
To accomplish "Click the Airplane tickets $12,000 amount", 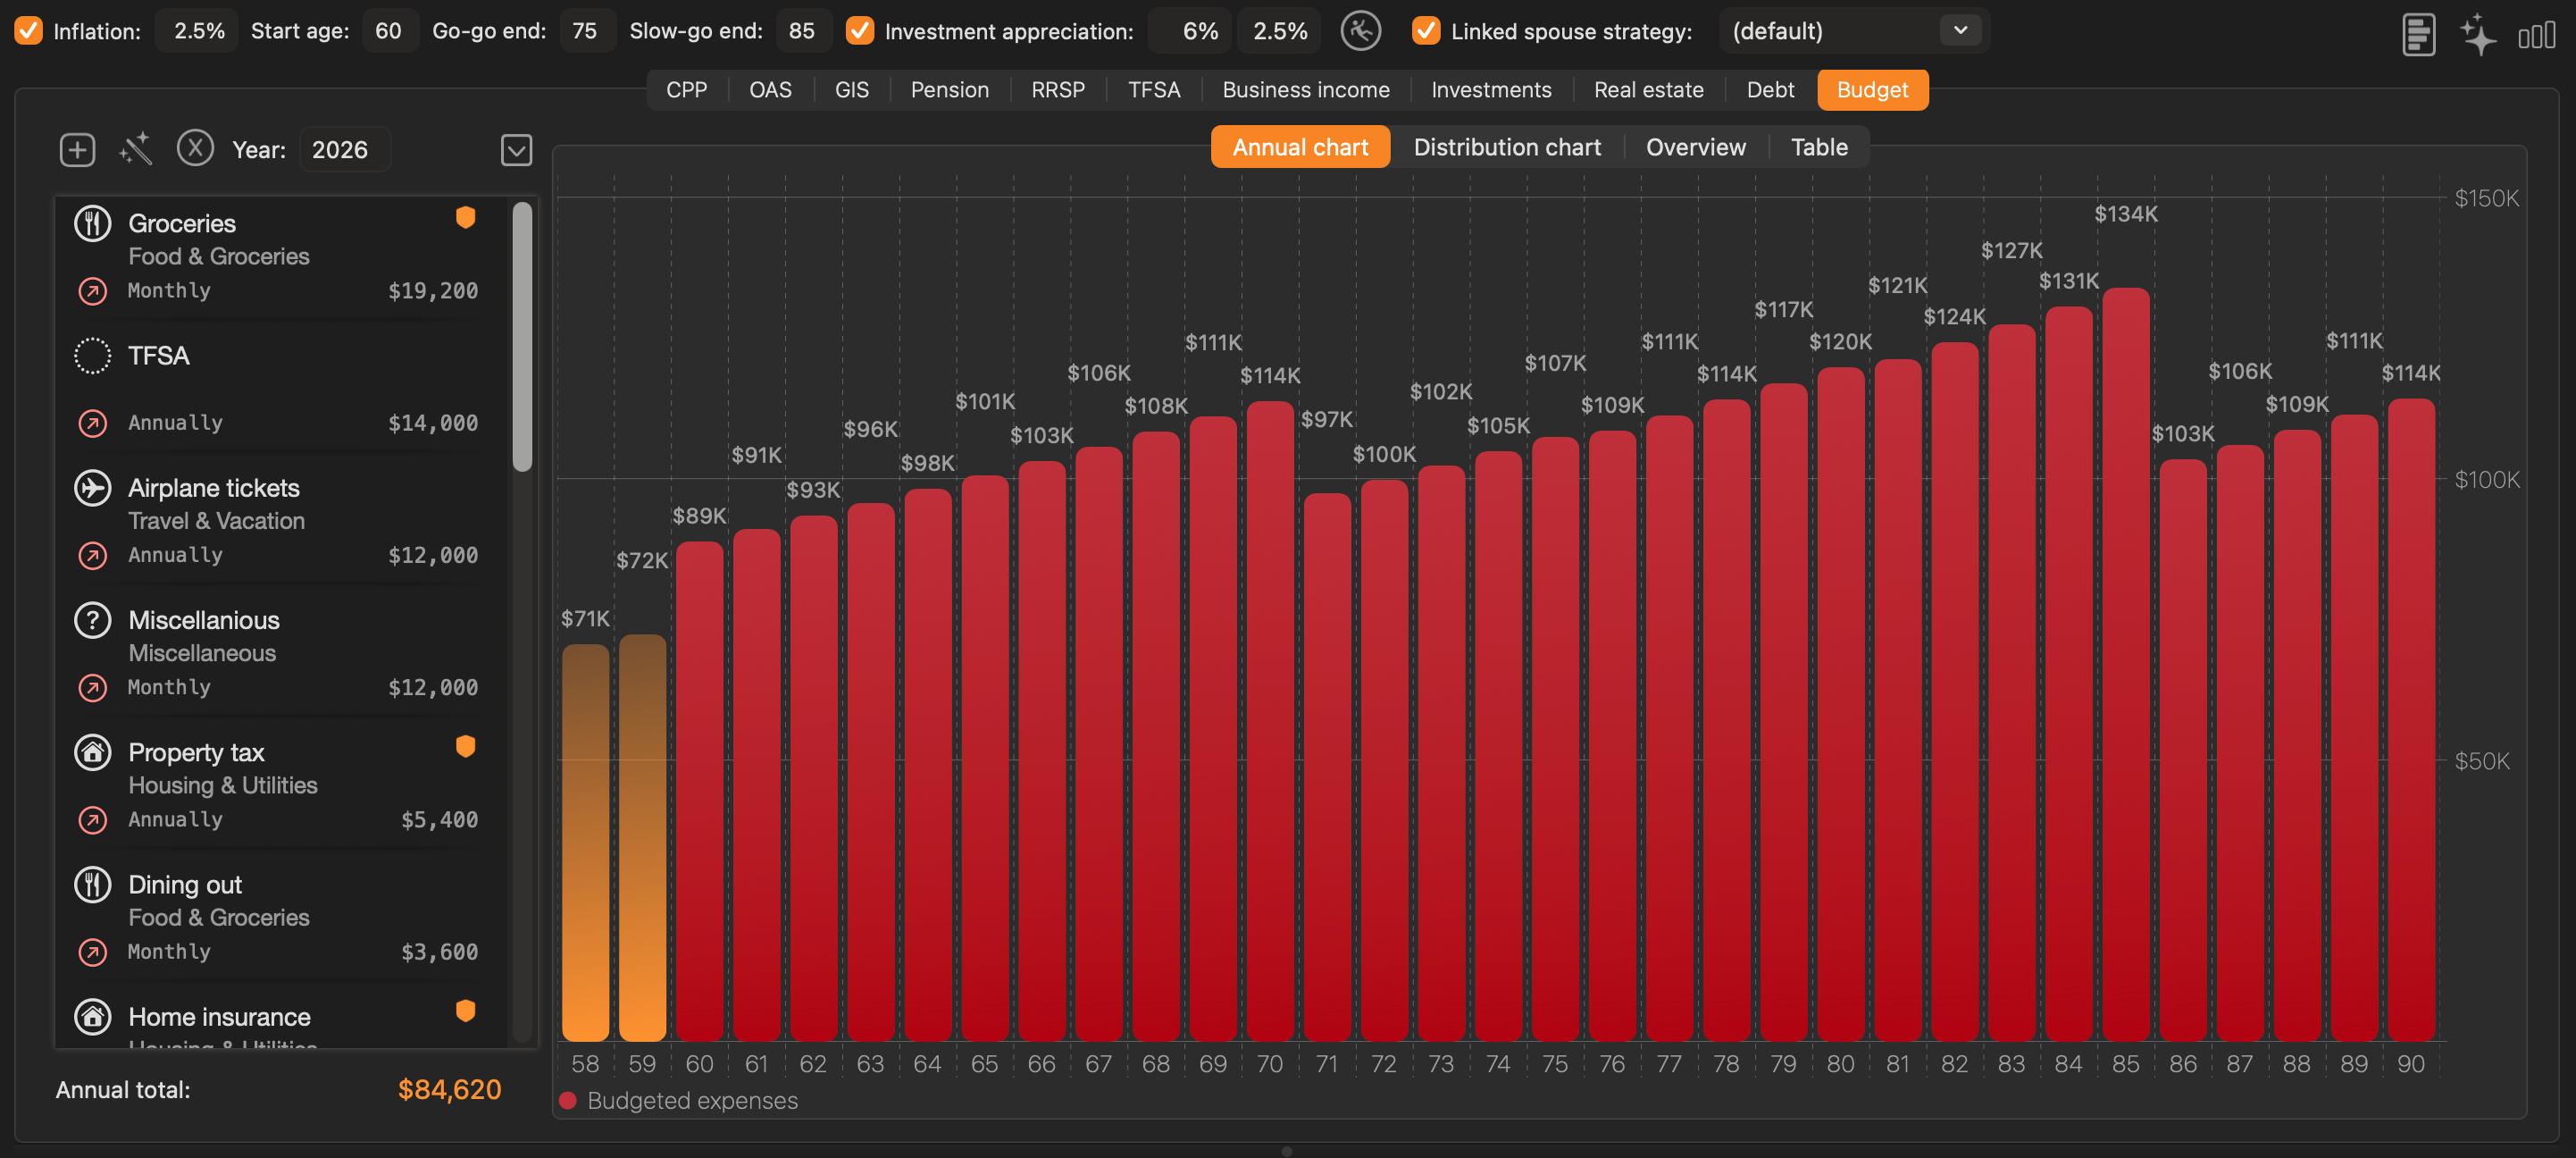I will click(x=433, y=555).
